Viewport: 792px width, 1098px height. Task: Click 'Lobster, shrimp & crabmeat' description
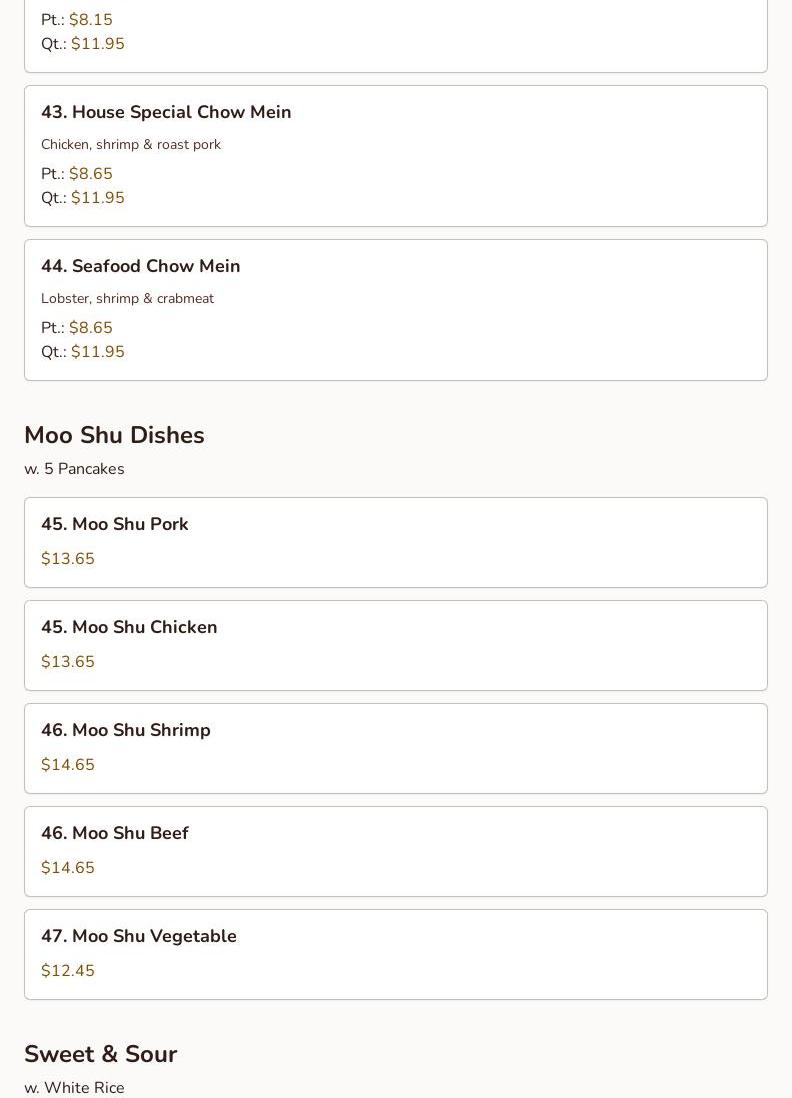[x=127, y=298]
